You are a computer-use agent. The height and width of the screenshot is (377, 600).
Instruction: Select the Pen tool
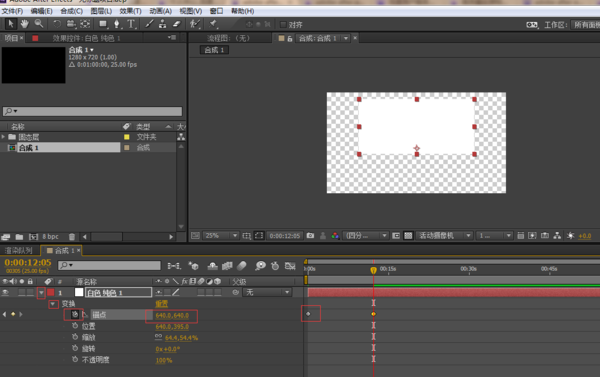[117, 24]
